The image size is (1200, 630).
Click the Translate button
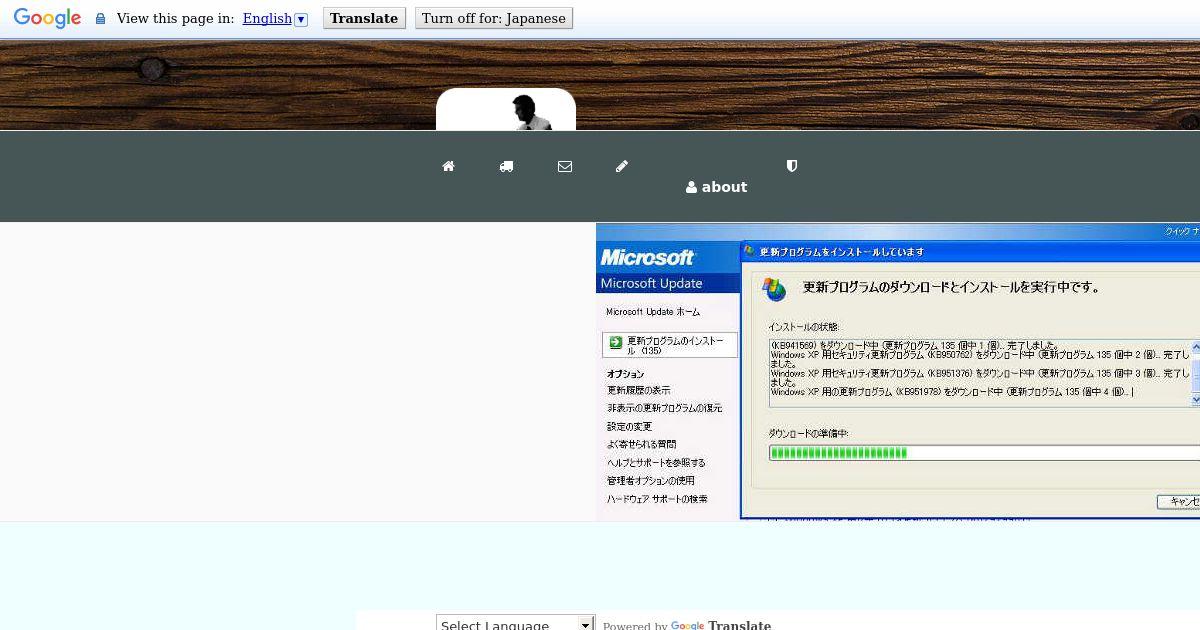364,18
